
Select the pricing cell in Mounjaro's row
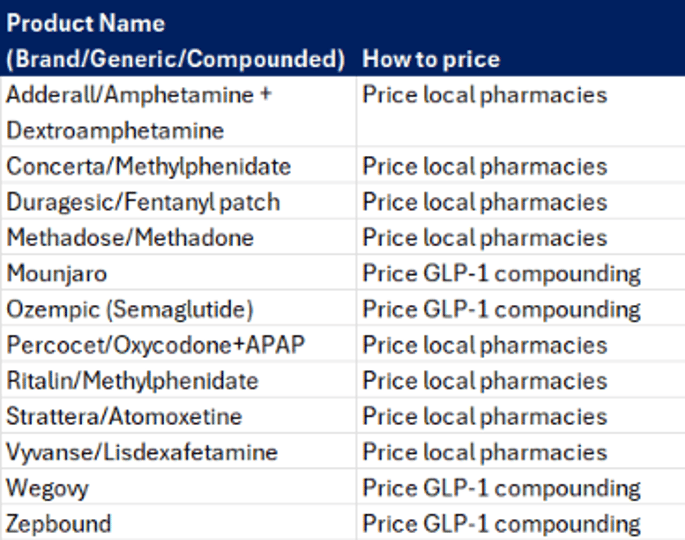point(501,274)
